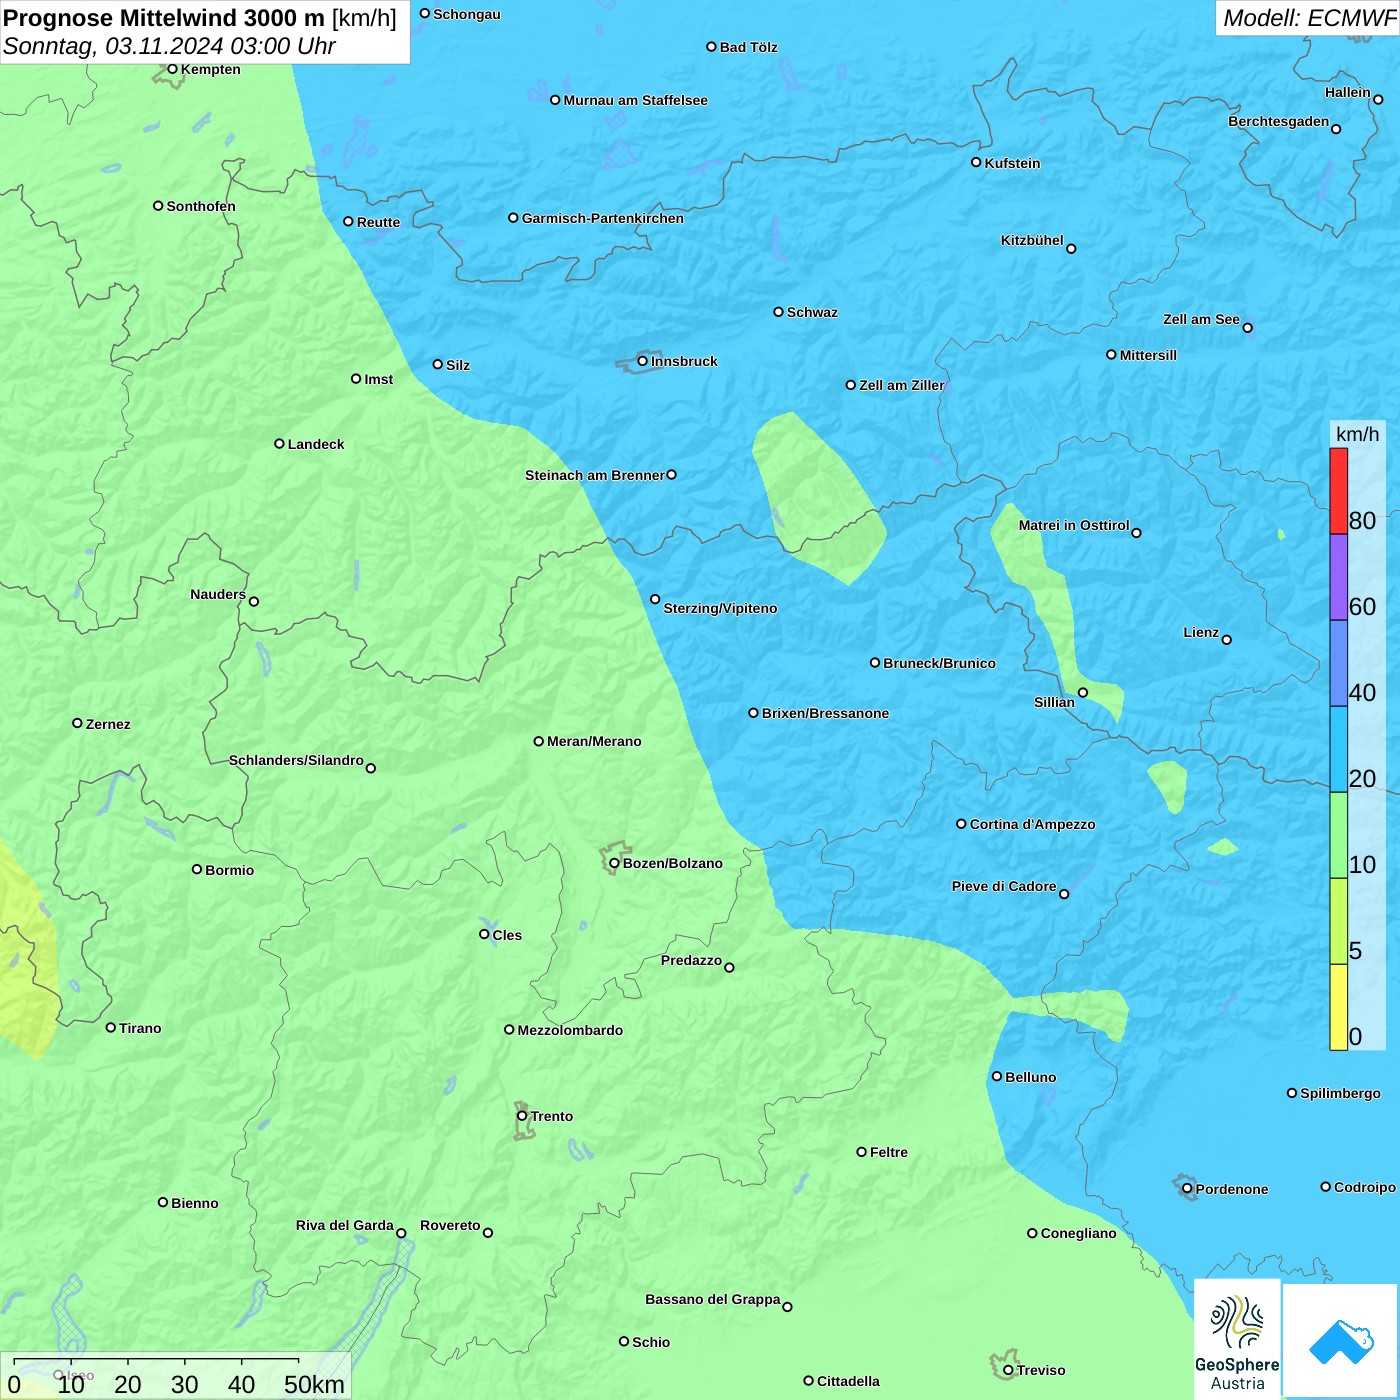1400x1400 pixels.
Task: Click the Matrei in Osttirol label
Action: [1074, 525]
